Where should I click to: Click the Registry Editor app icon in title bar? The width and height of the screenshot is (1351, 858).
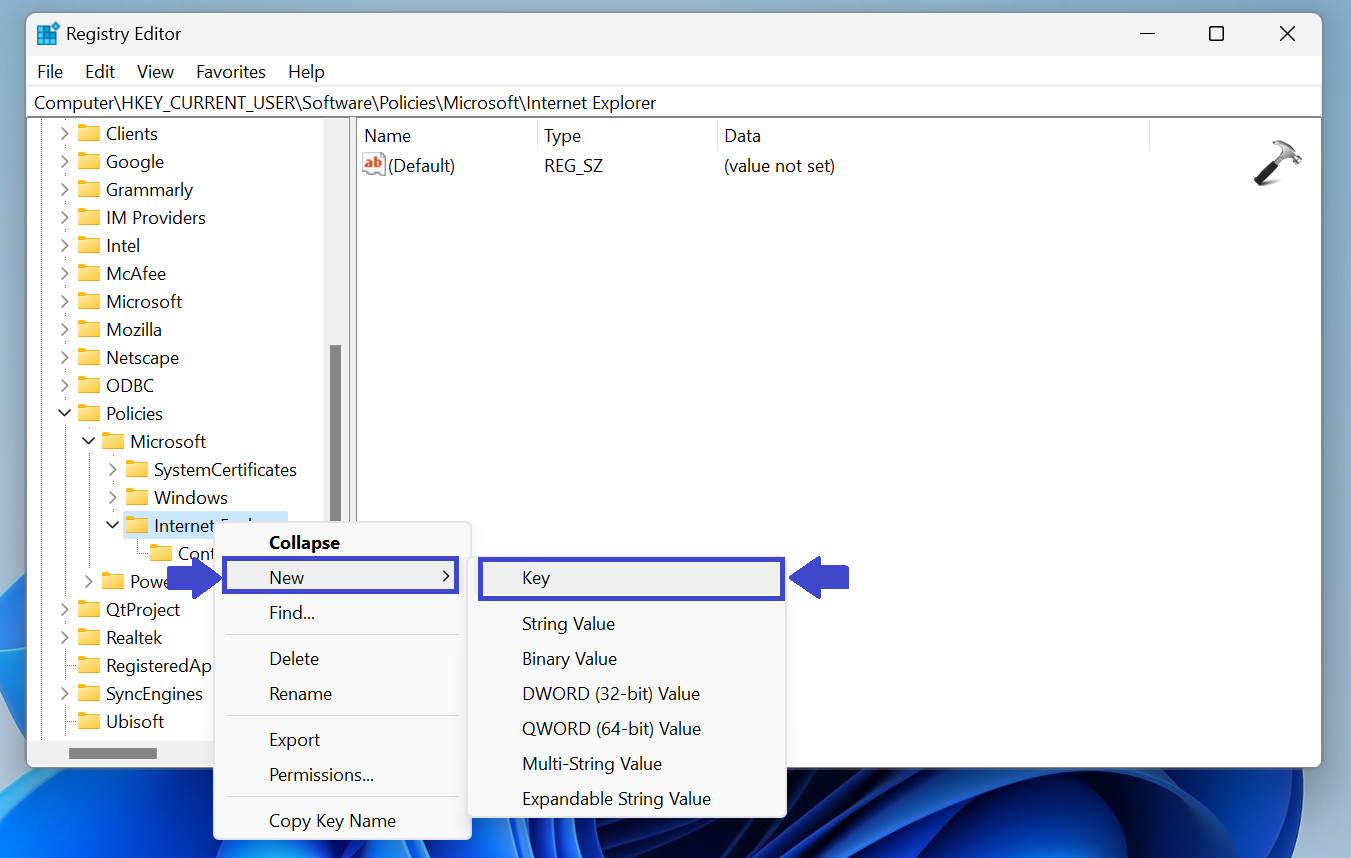coord(47,34)
